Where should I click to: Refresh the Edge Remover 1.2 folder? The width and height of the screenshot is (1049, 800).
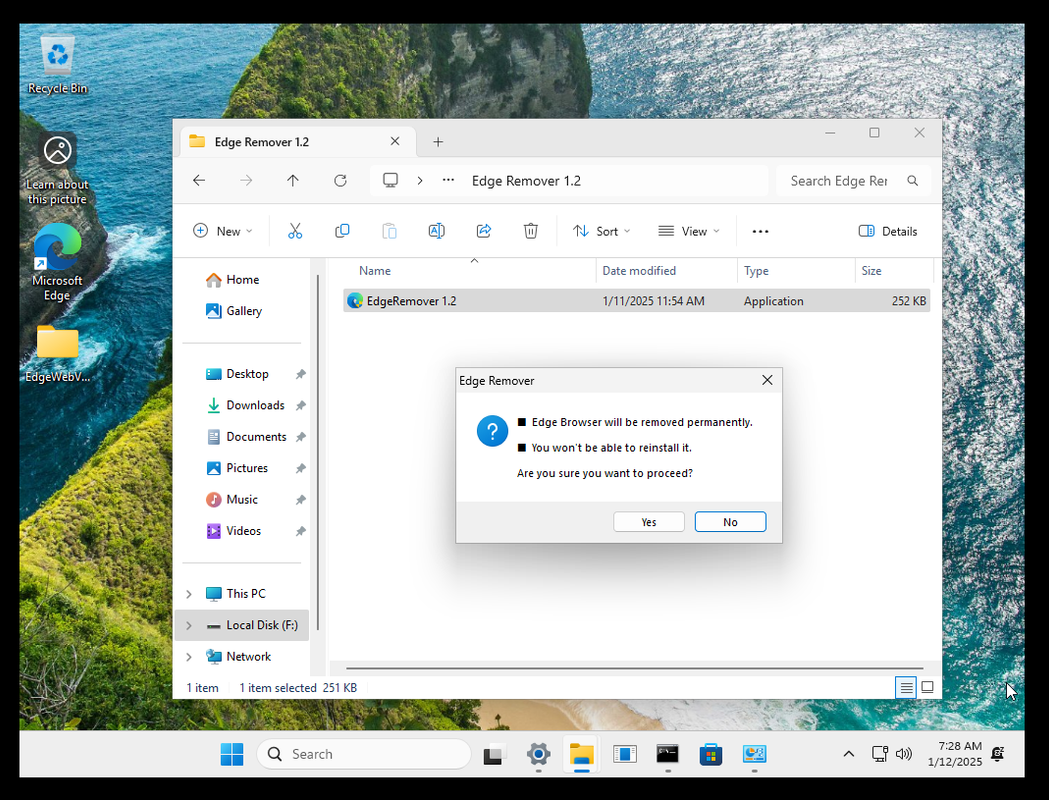[x=340, y=181]
